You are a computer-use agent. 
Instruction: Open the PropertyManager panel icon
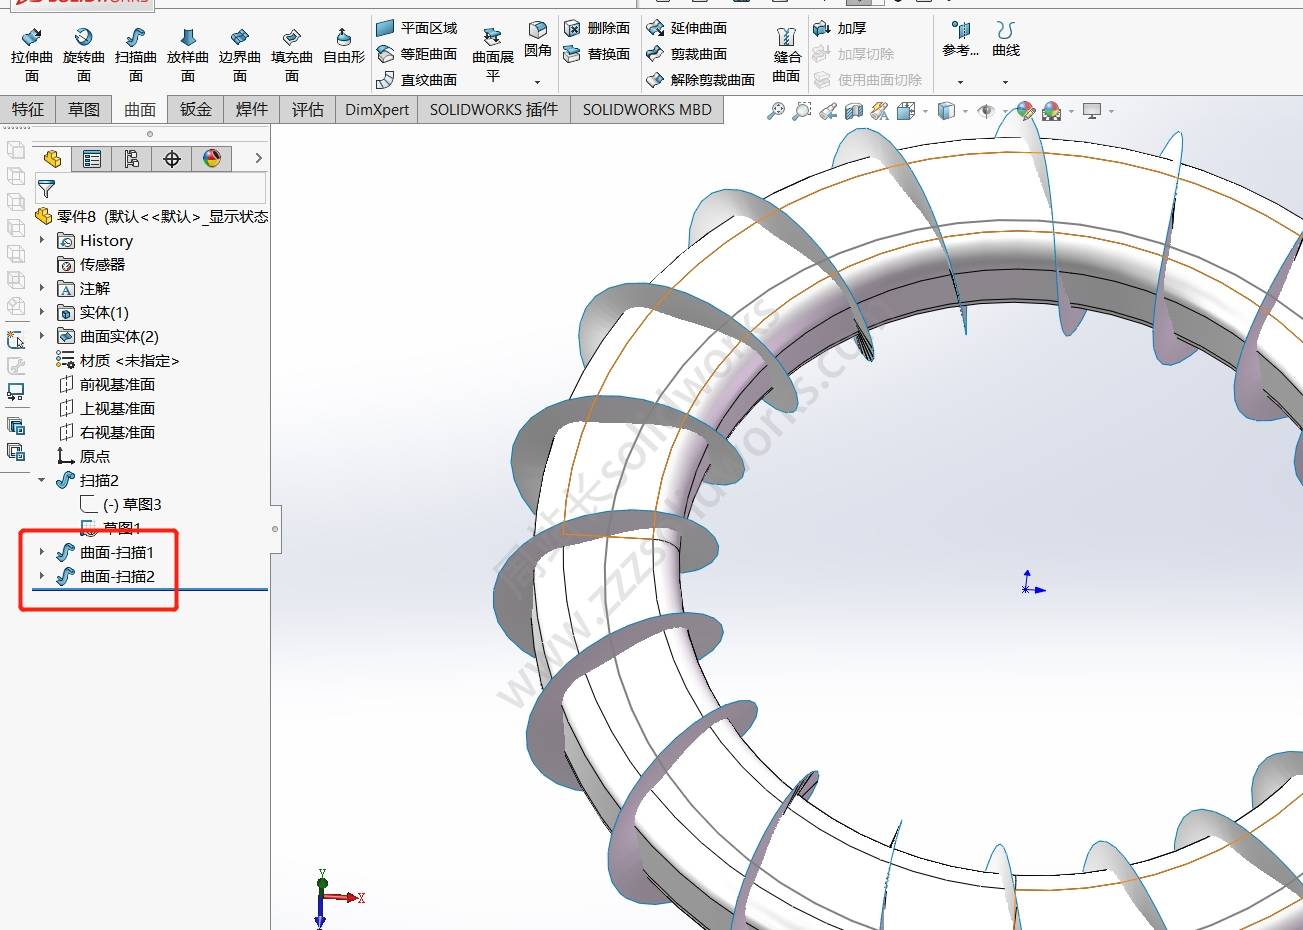92,159
